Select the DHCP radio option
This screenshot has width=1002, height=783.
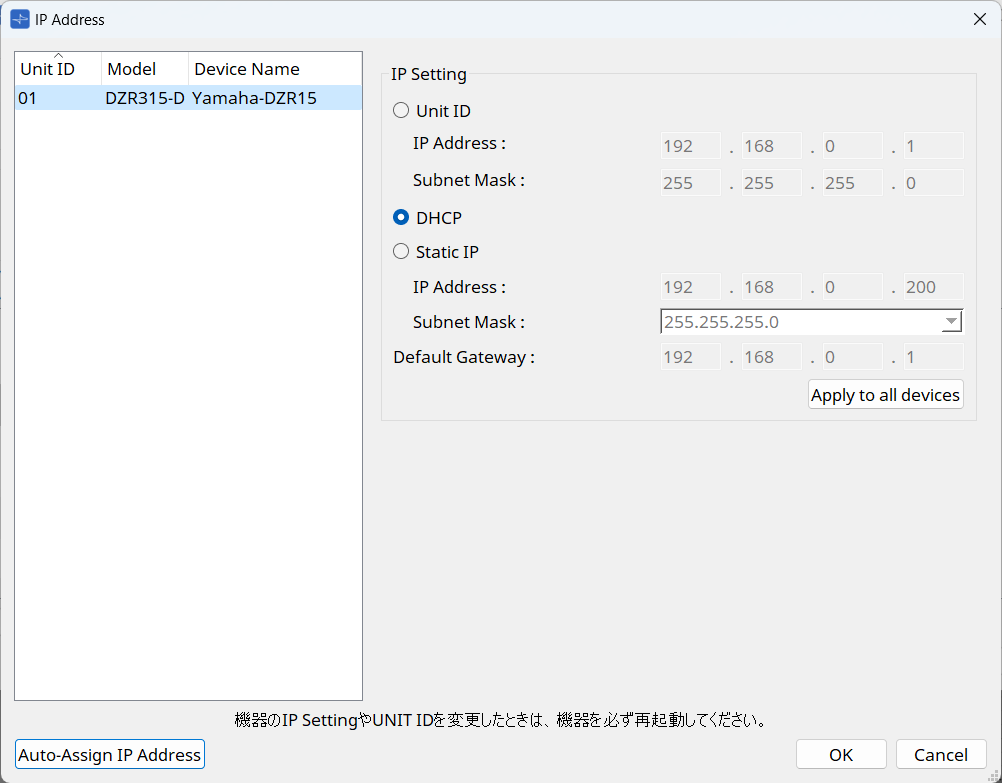[401, 217]
